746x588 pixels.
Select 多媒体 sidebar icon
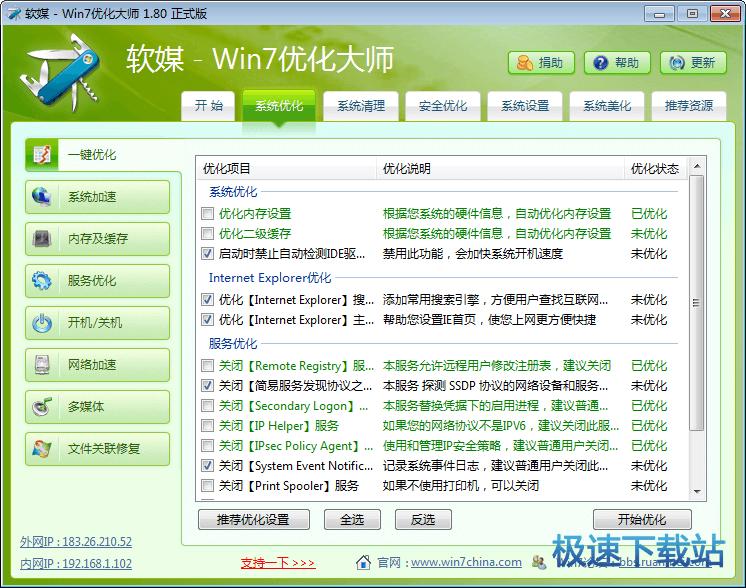point(42,407)
